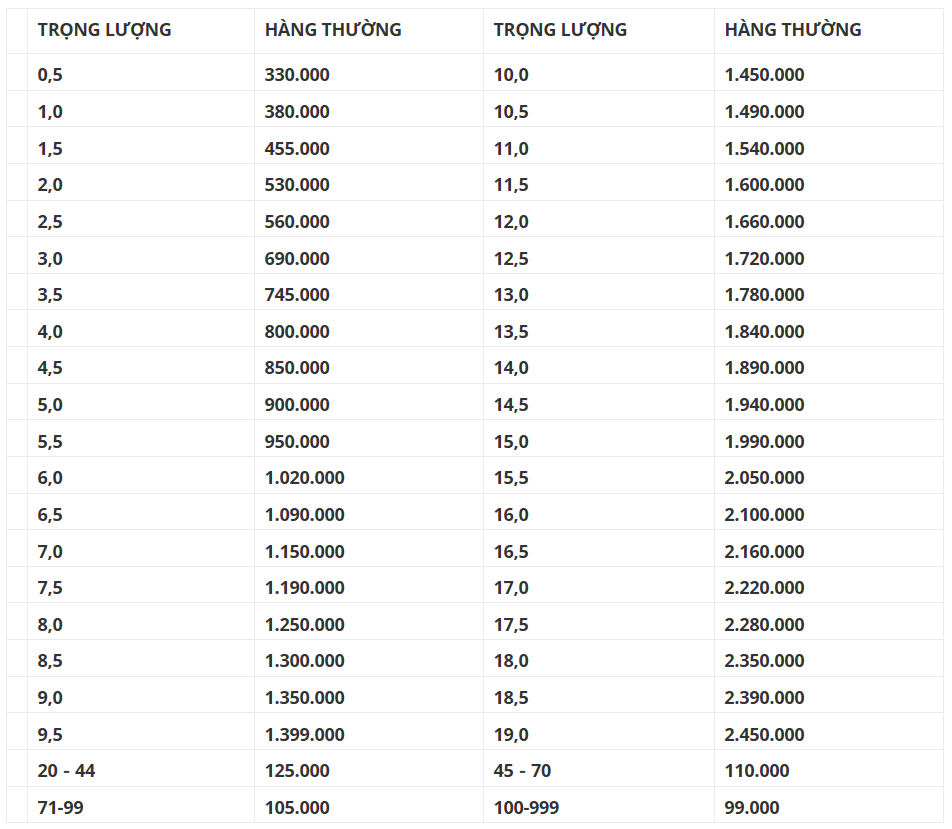Screen dimensions: 952x829
Task: Click the 2.450.000 price cell
Action: coord(764,735)
